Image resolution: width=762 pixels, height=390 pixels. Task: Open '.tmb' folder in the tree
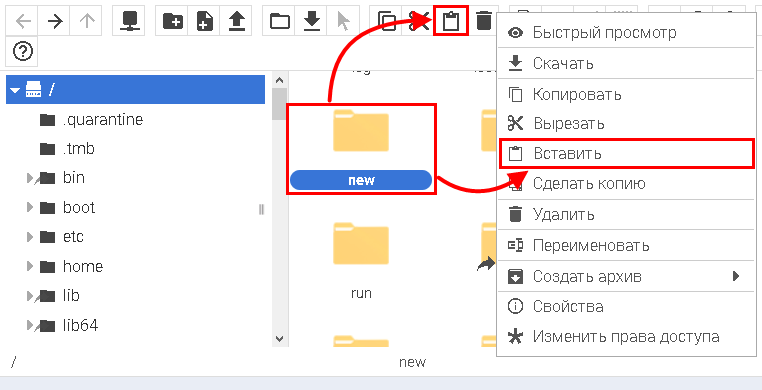click(x=79, y=149)
